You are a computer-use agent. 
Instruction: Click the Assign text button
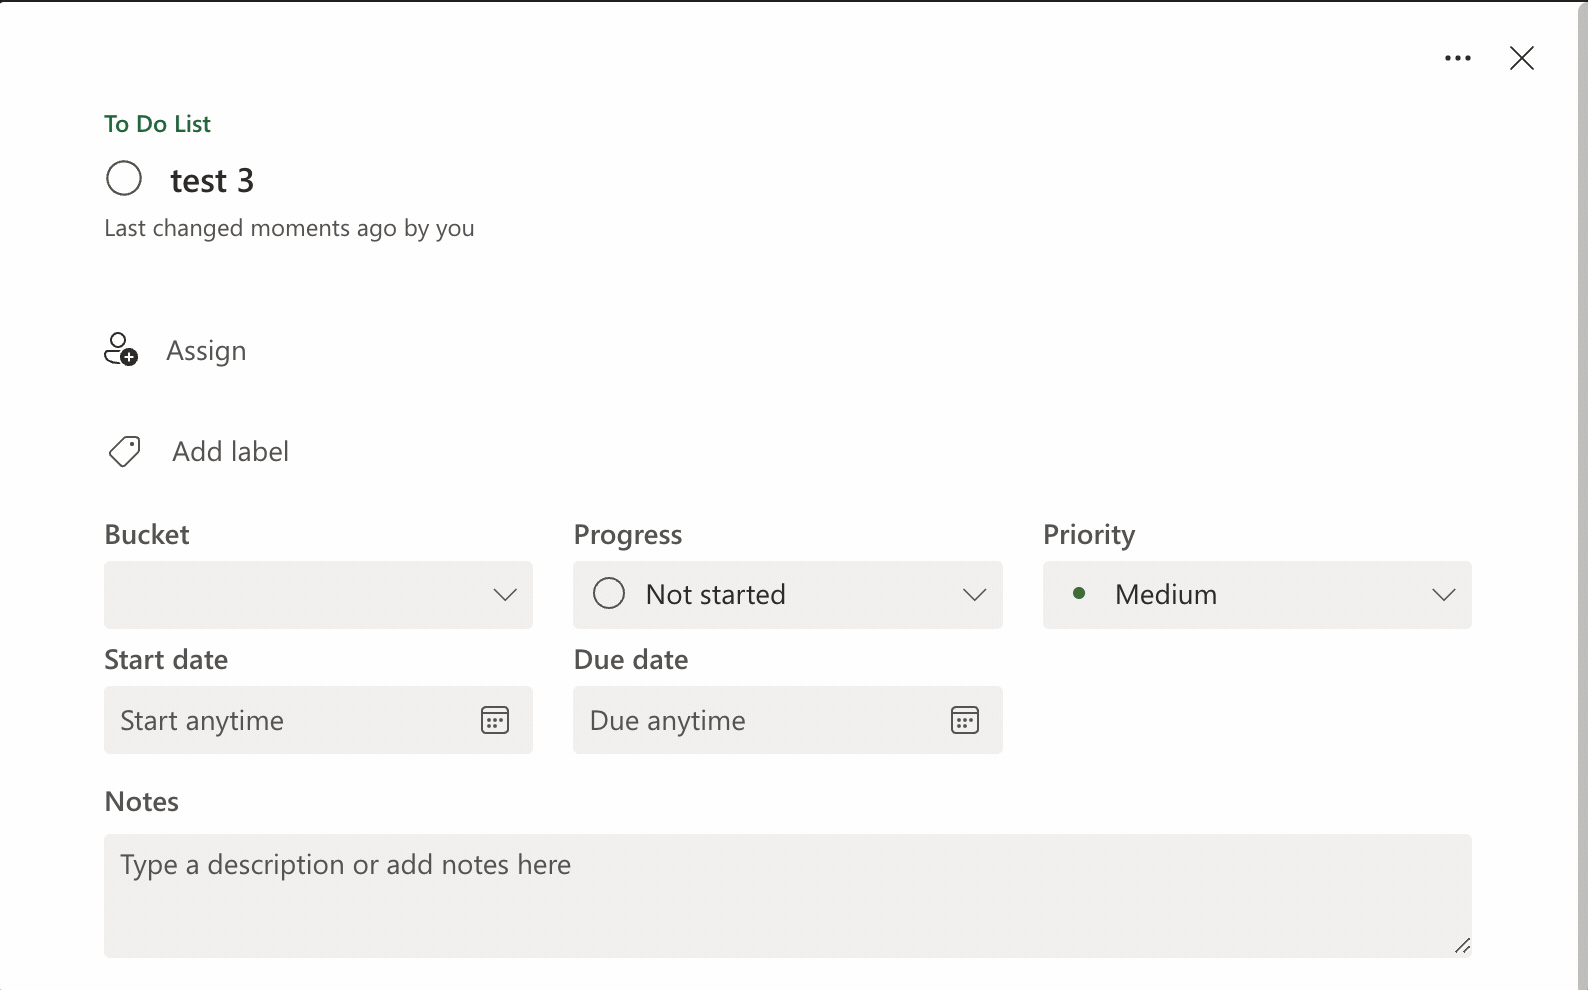(x=206, y=351)
